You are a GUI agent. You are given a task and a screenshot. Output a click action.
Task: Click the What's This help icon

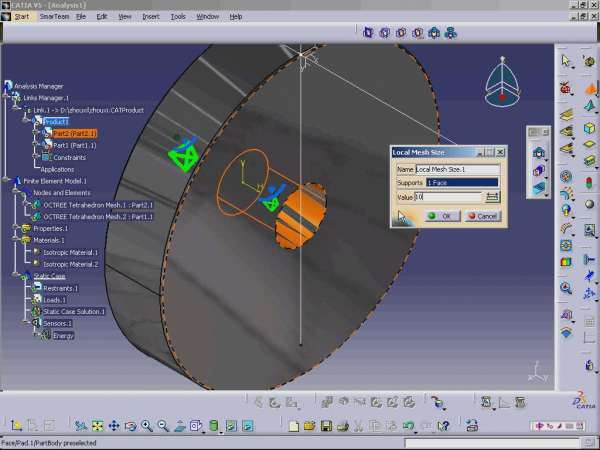coord(443,426)
